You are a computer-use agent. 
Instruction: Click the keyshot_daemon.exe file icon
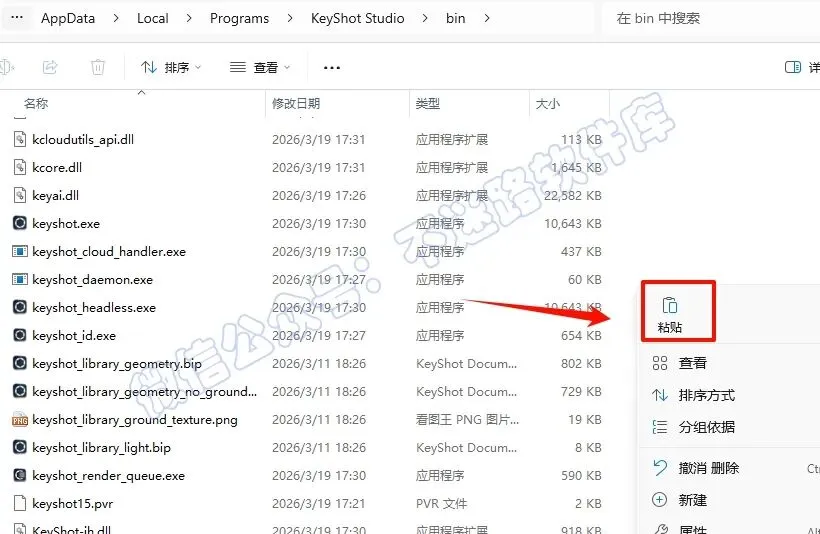coord(19,279)
